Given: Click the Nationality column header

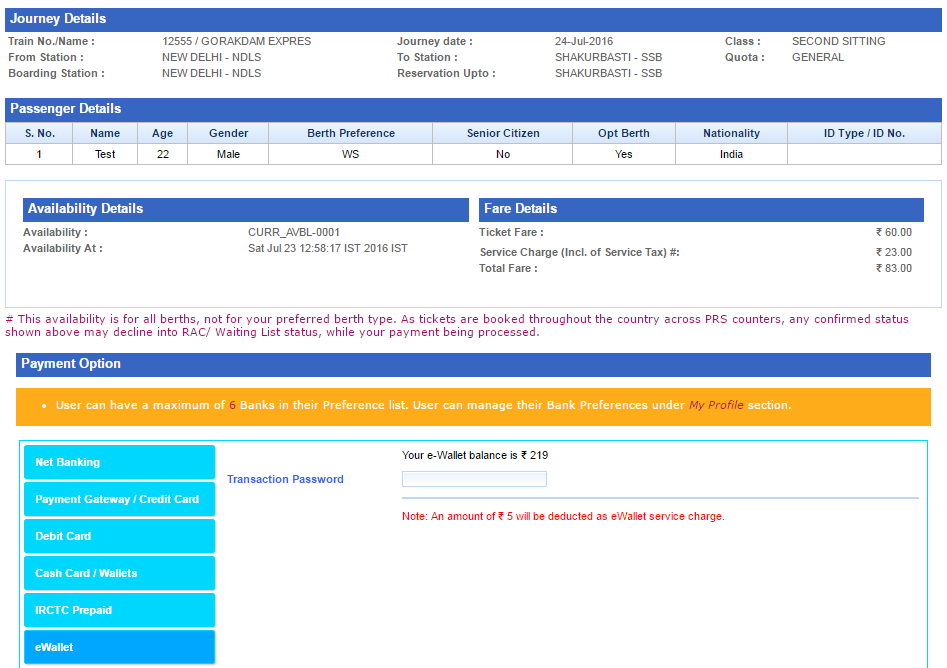Looking at the screenshot, I should pos(731,133).
